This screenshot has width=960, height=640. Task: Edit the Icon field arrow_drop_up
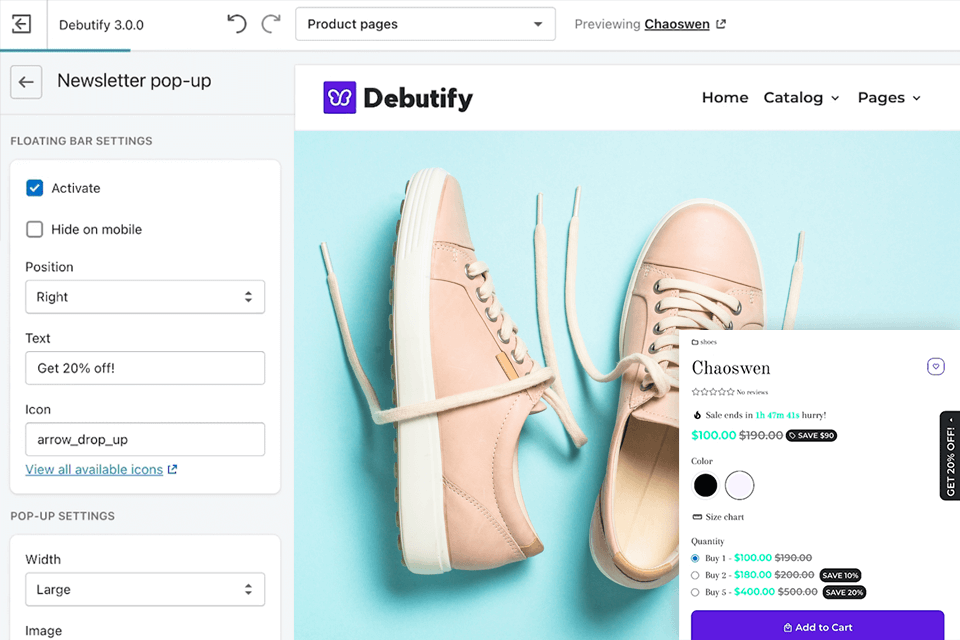tap(145, 439)
